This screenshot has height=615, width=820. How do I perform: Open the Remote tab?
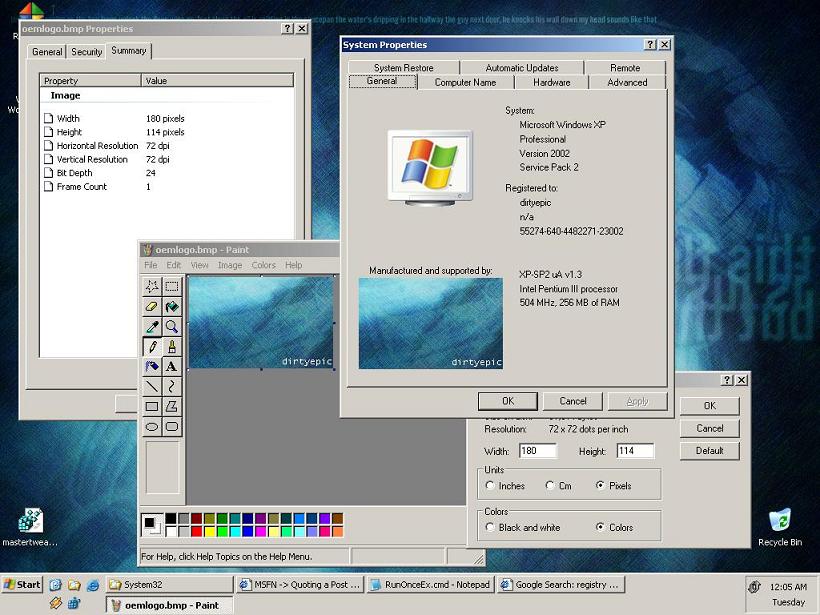[x=625, y=67]
